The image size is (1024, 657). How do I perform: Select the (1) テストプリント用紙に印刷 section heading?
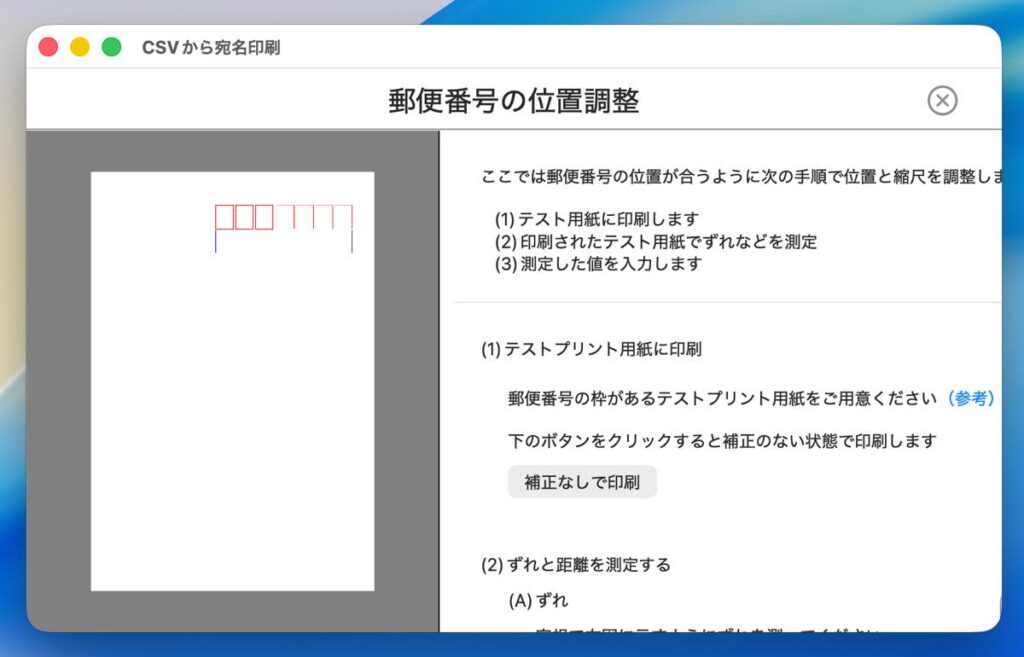[591, 349]
